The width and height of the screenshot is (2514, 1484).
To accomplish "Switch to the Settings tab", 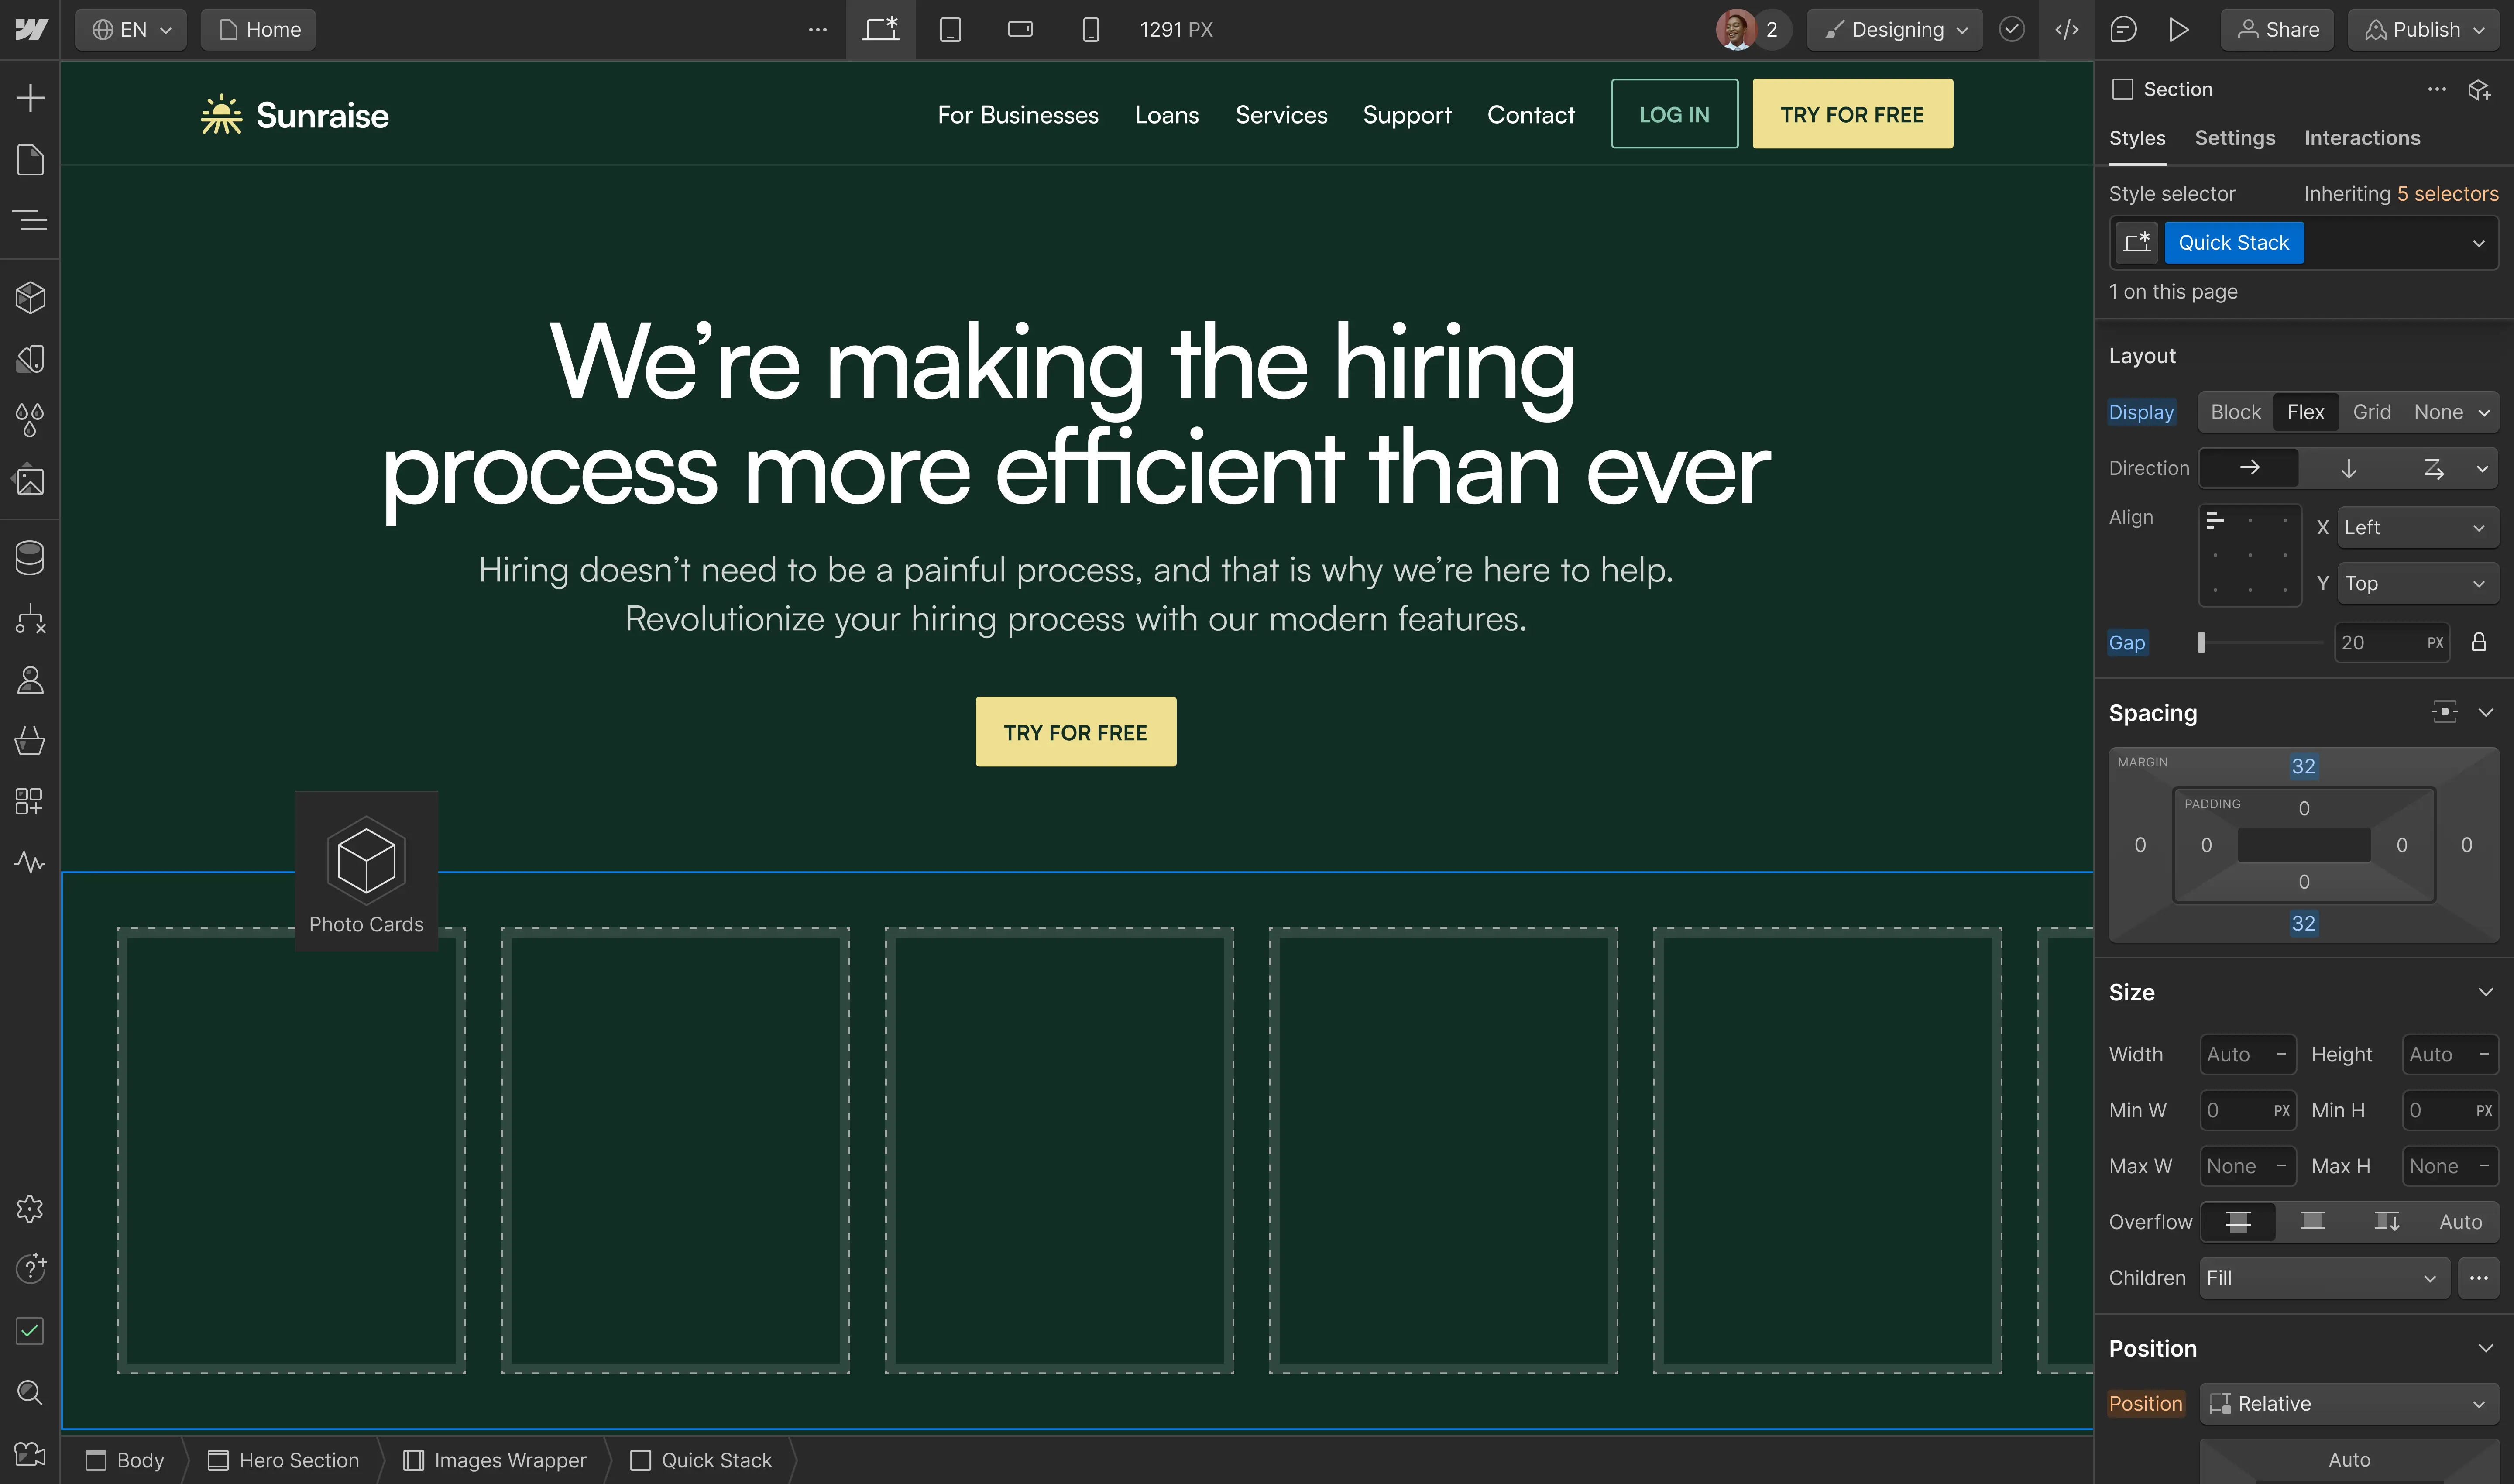I will (x=2235, y=138).
